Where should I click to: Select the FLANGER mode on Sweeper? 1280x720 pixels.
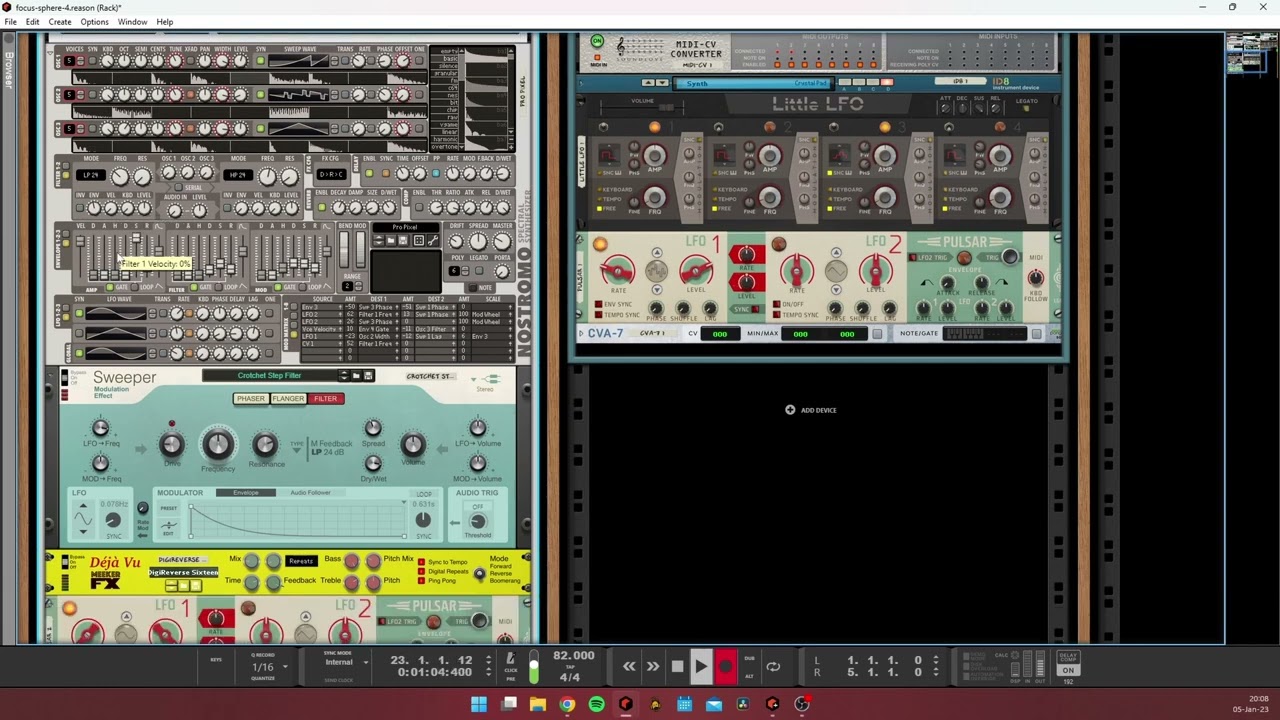coord(288,399)
